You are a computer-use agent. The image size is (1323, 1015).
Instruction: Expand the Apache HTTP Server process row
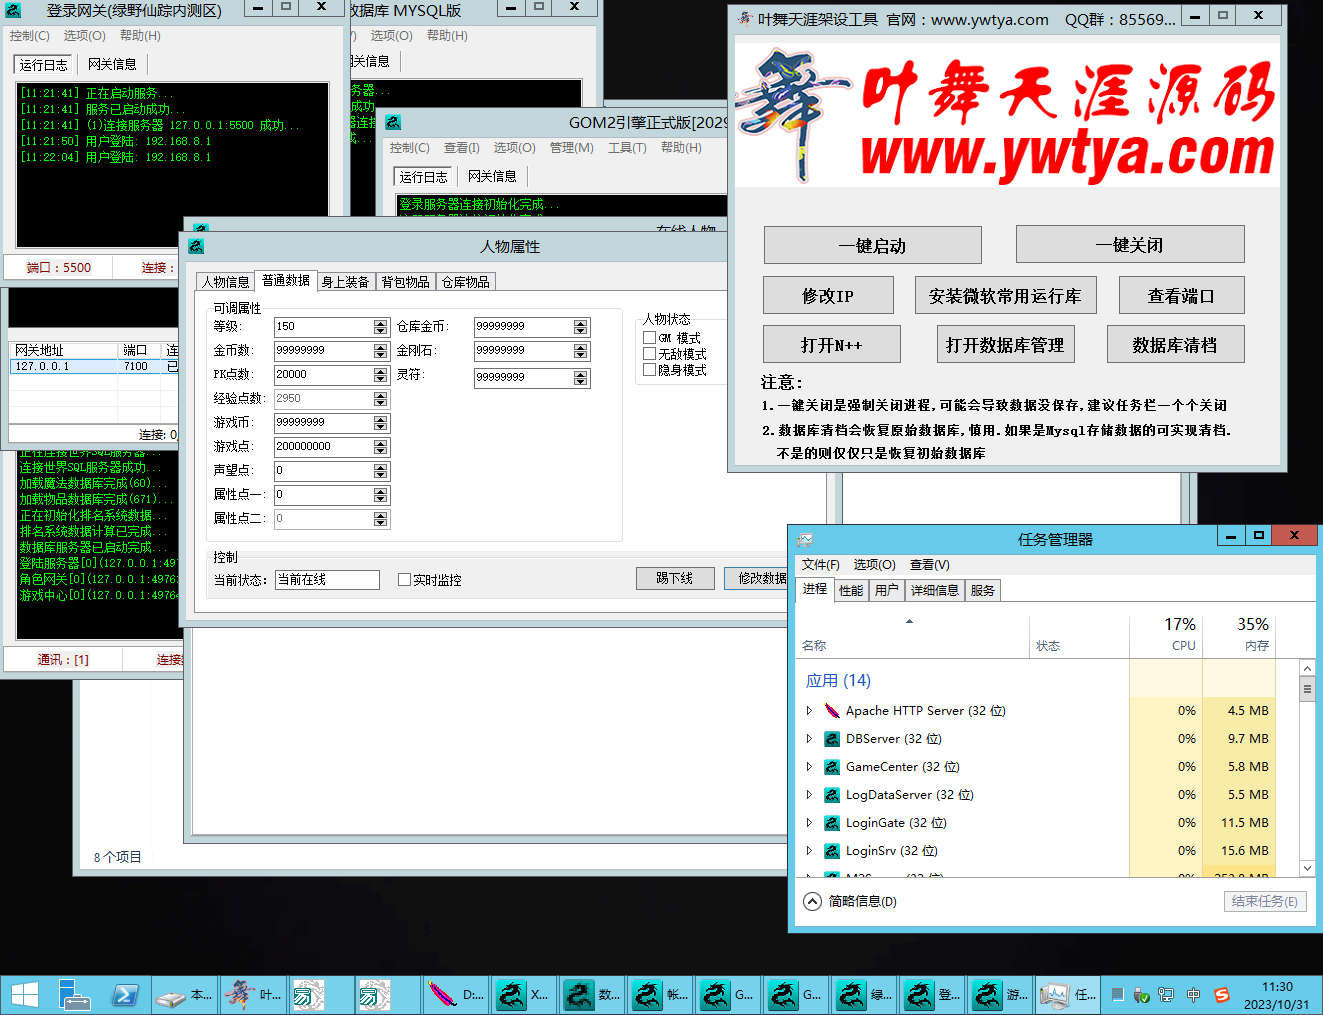pyautogui.click(x=809, y=711)
